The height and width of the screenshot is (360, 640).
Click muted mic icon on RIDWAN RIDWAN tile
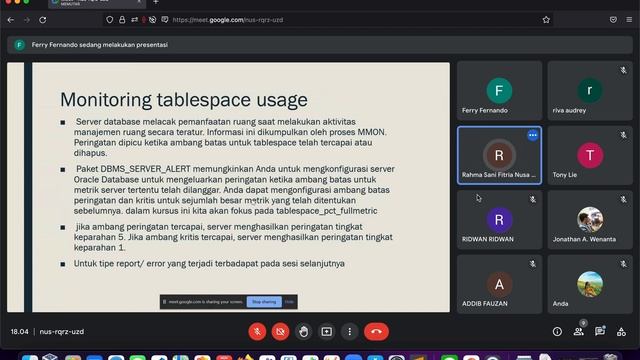tap(533, 199)
